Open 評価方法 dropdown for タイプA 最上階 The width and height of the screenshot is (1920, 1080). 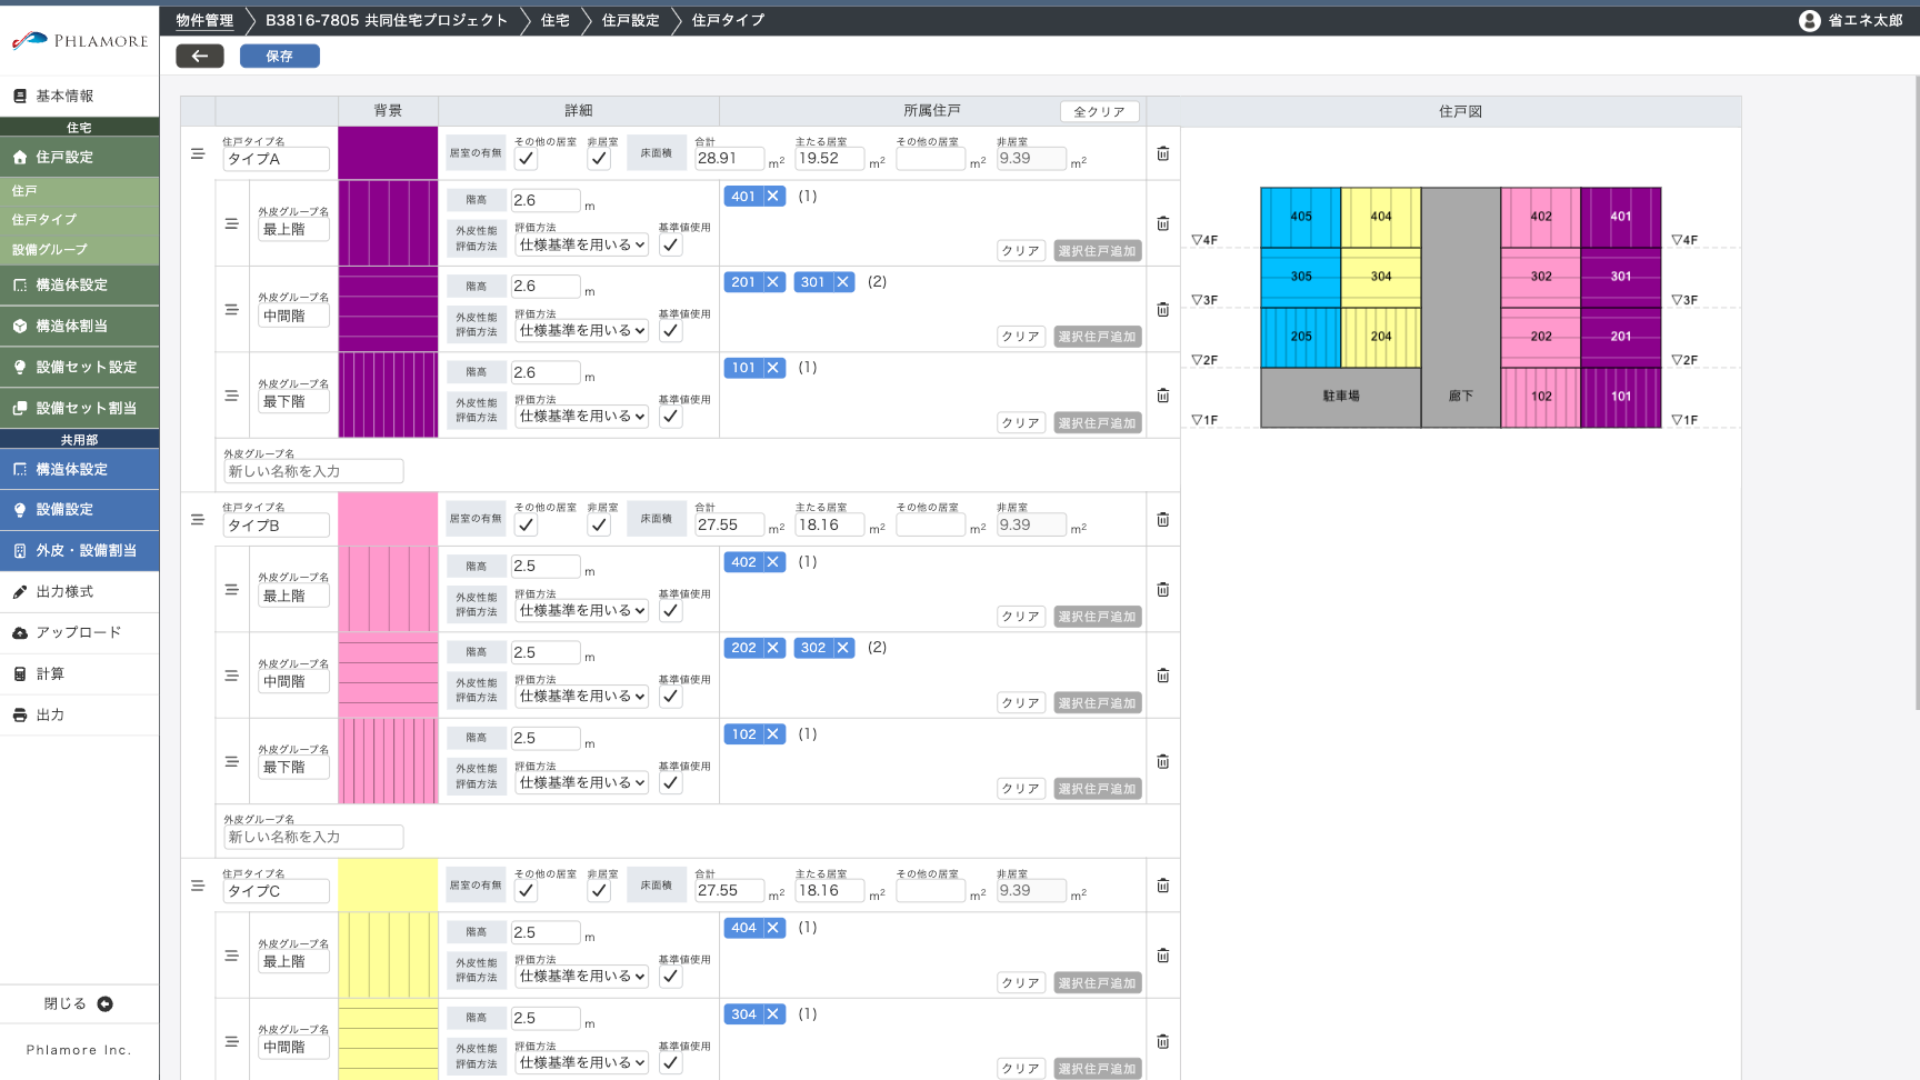[582, 245]
